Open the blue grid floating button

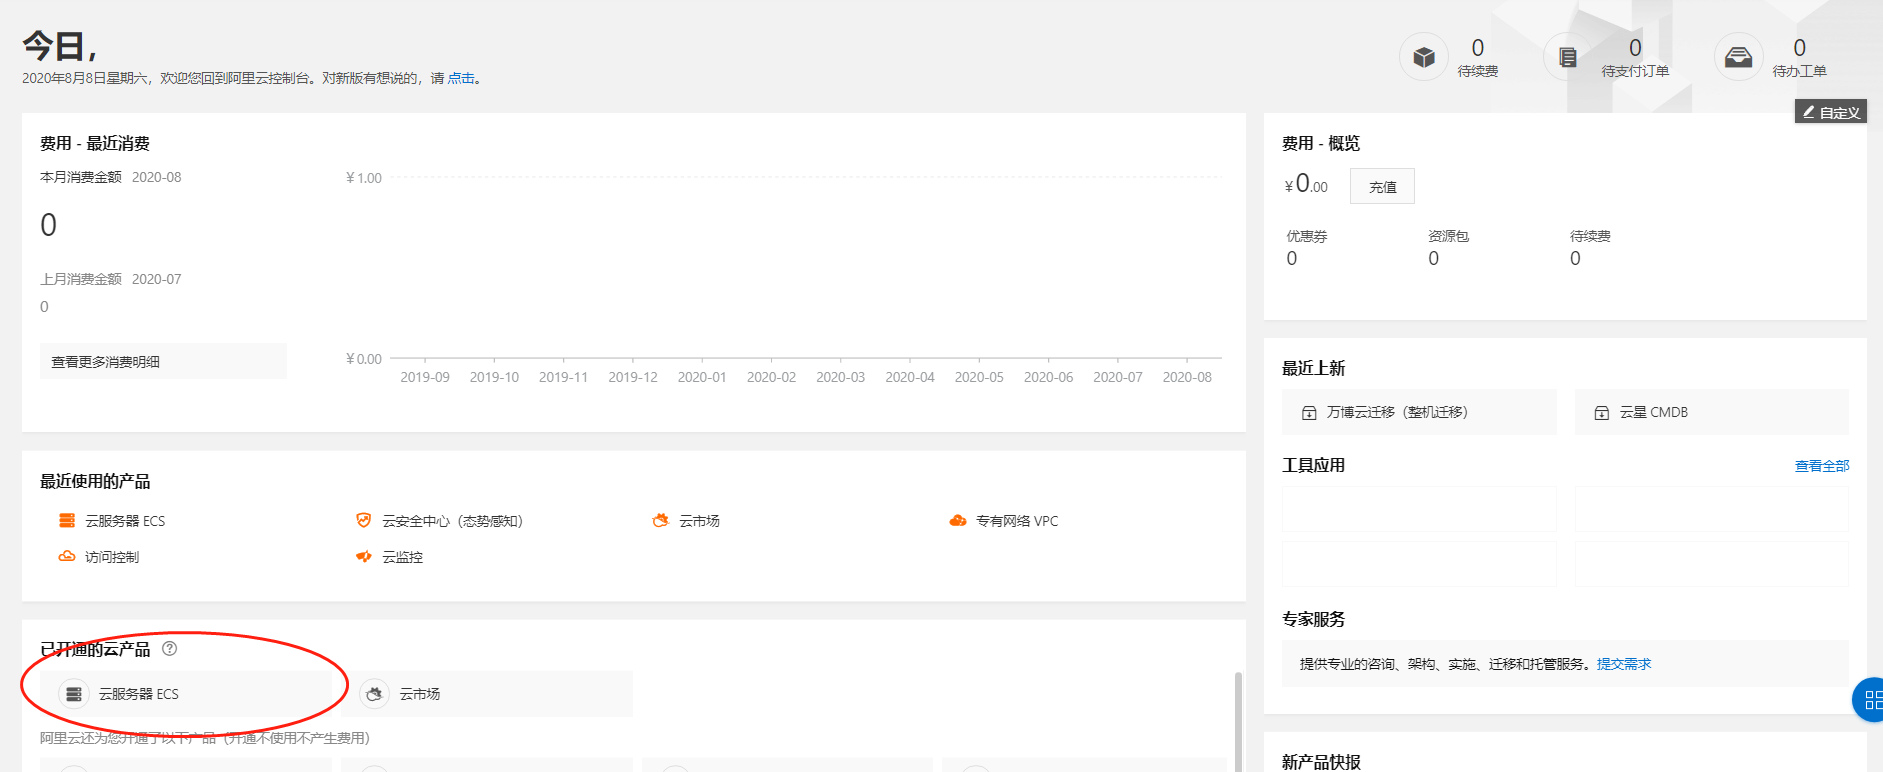click(x=1870, y=700)
